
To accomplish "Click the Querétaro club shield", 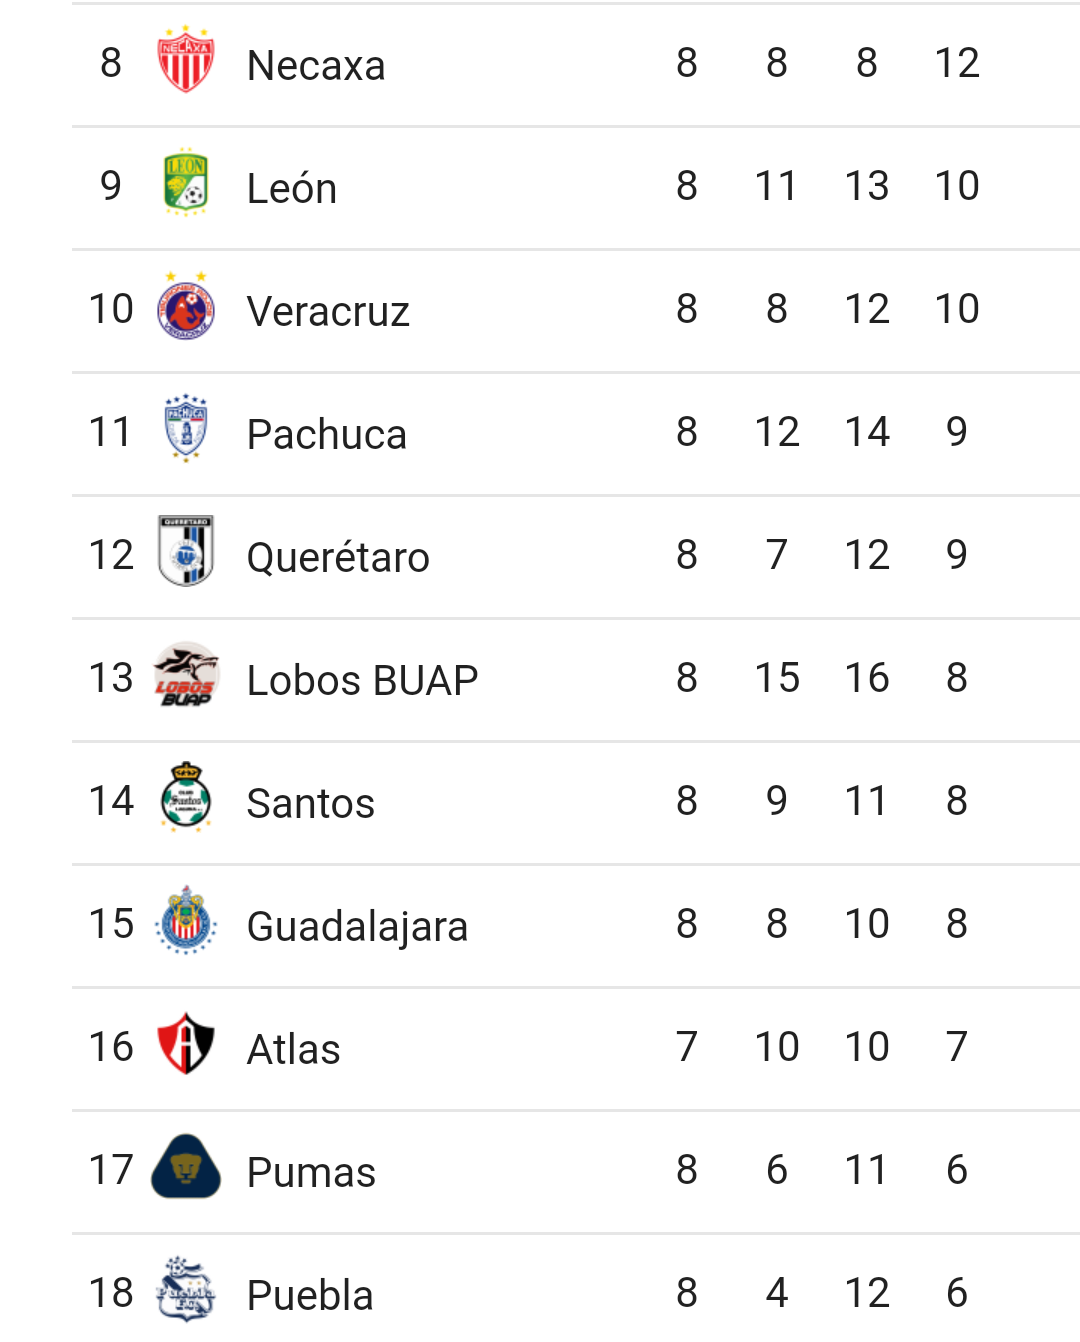I will pyautogui.click(x=186, y=552).
